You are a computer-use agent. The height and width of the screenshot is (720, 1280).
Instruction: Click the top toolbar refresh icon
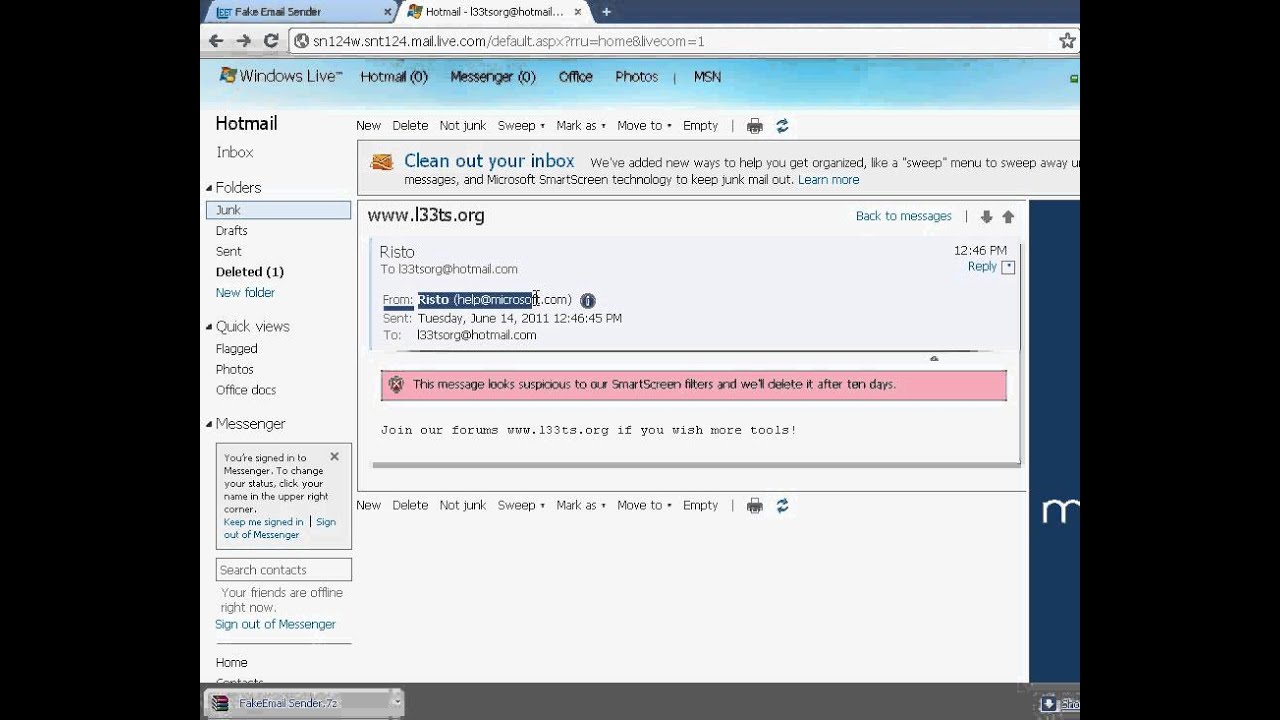pyautogui.click(x=782, y=126)
